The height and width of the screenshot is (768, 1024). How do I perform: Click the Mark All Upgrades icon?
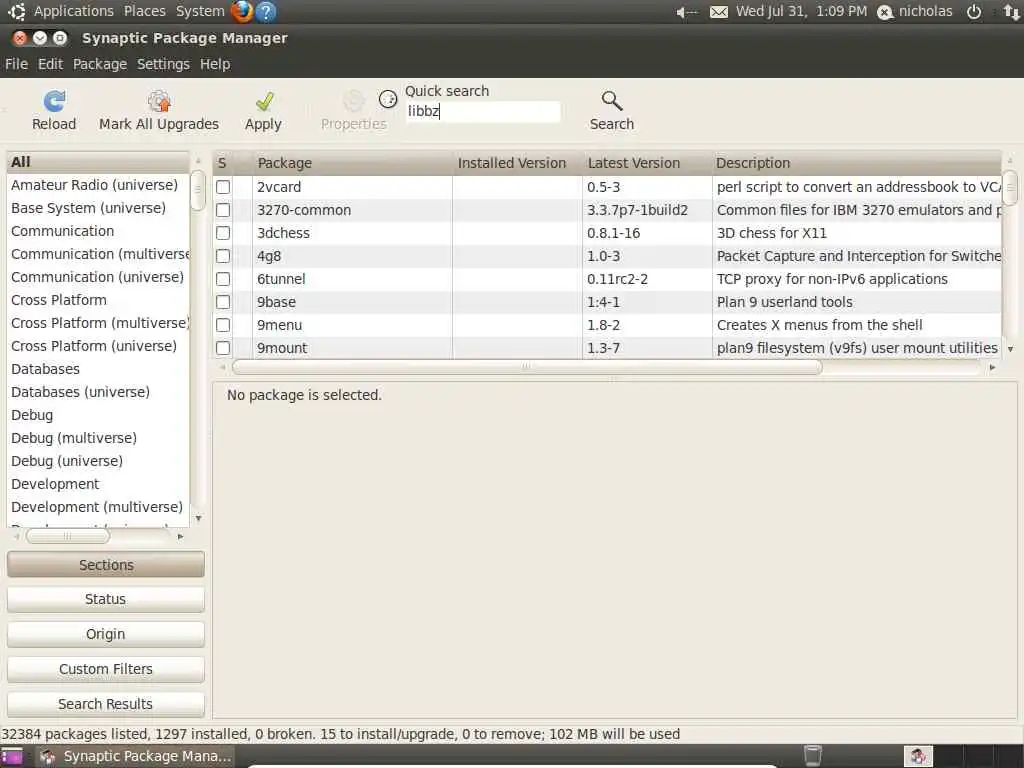(x=159, y=101)
